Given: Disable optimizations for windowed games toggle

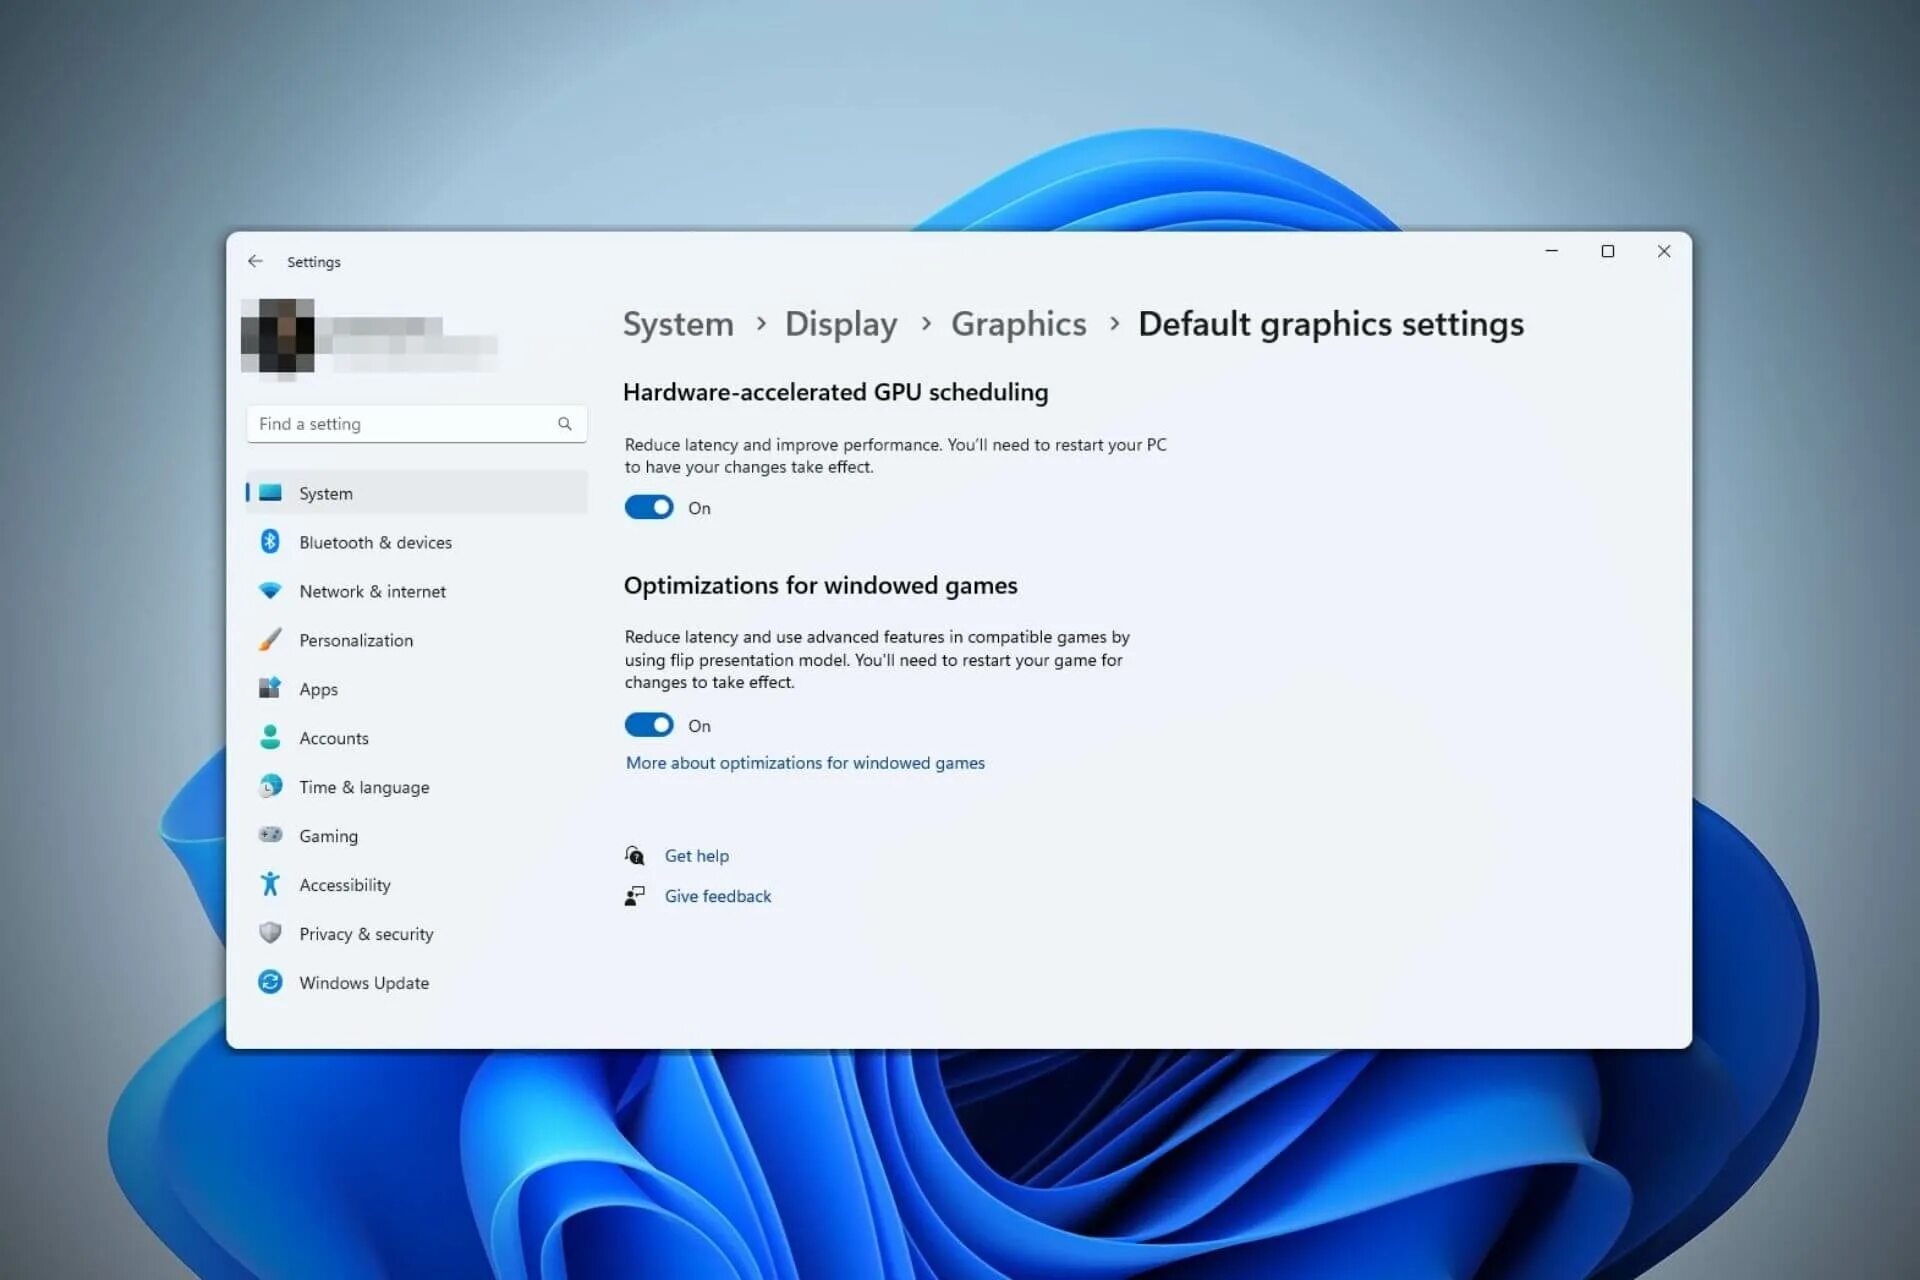Looking at the screenshot, I should click(649, 725).
